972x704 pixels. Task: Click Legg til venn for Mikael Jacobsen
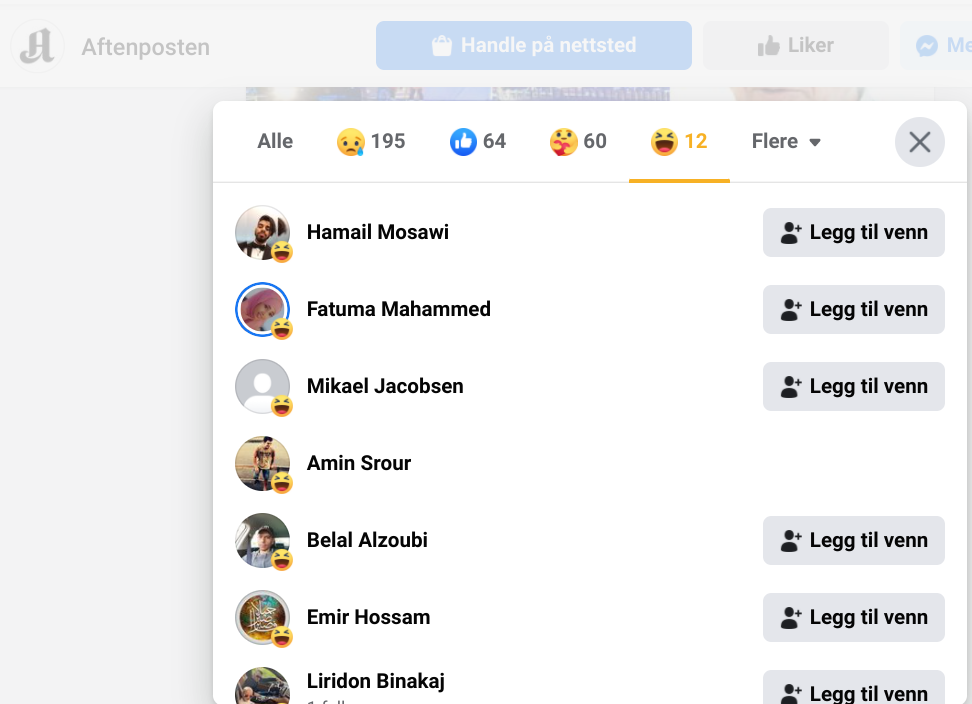click(x=853, y=386)
